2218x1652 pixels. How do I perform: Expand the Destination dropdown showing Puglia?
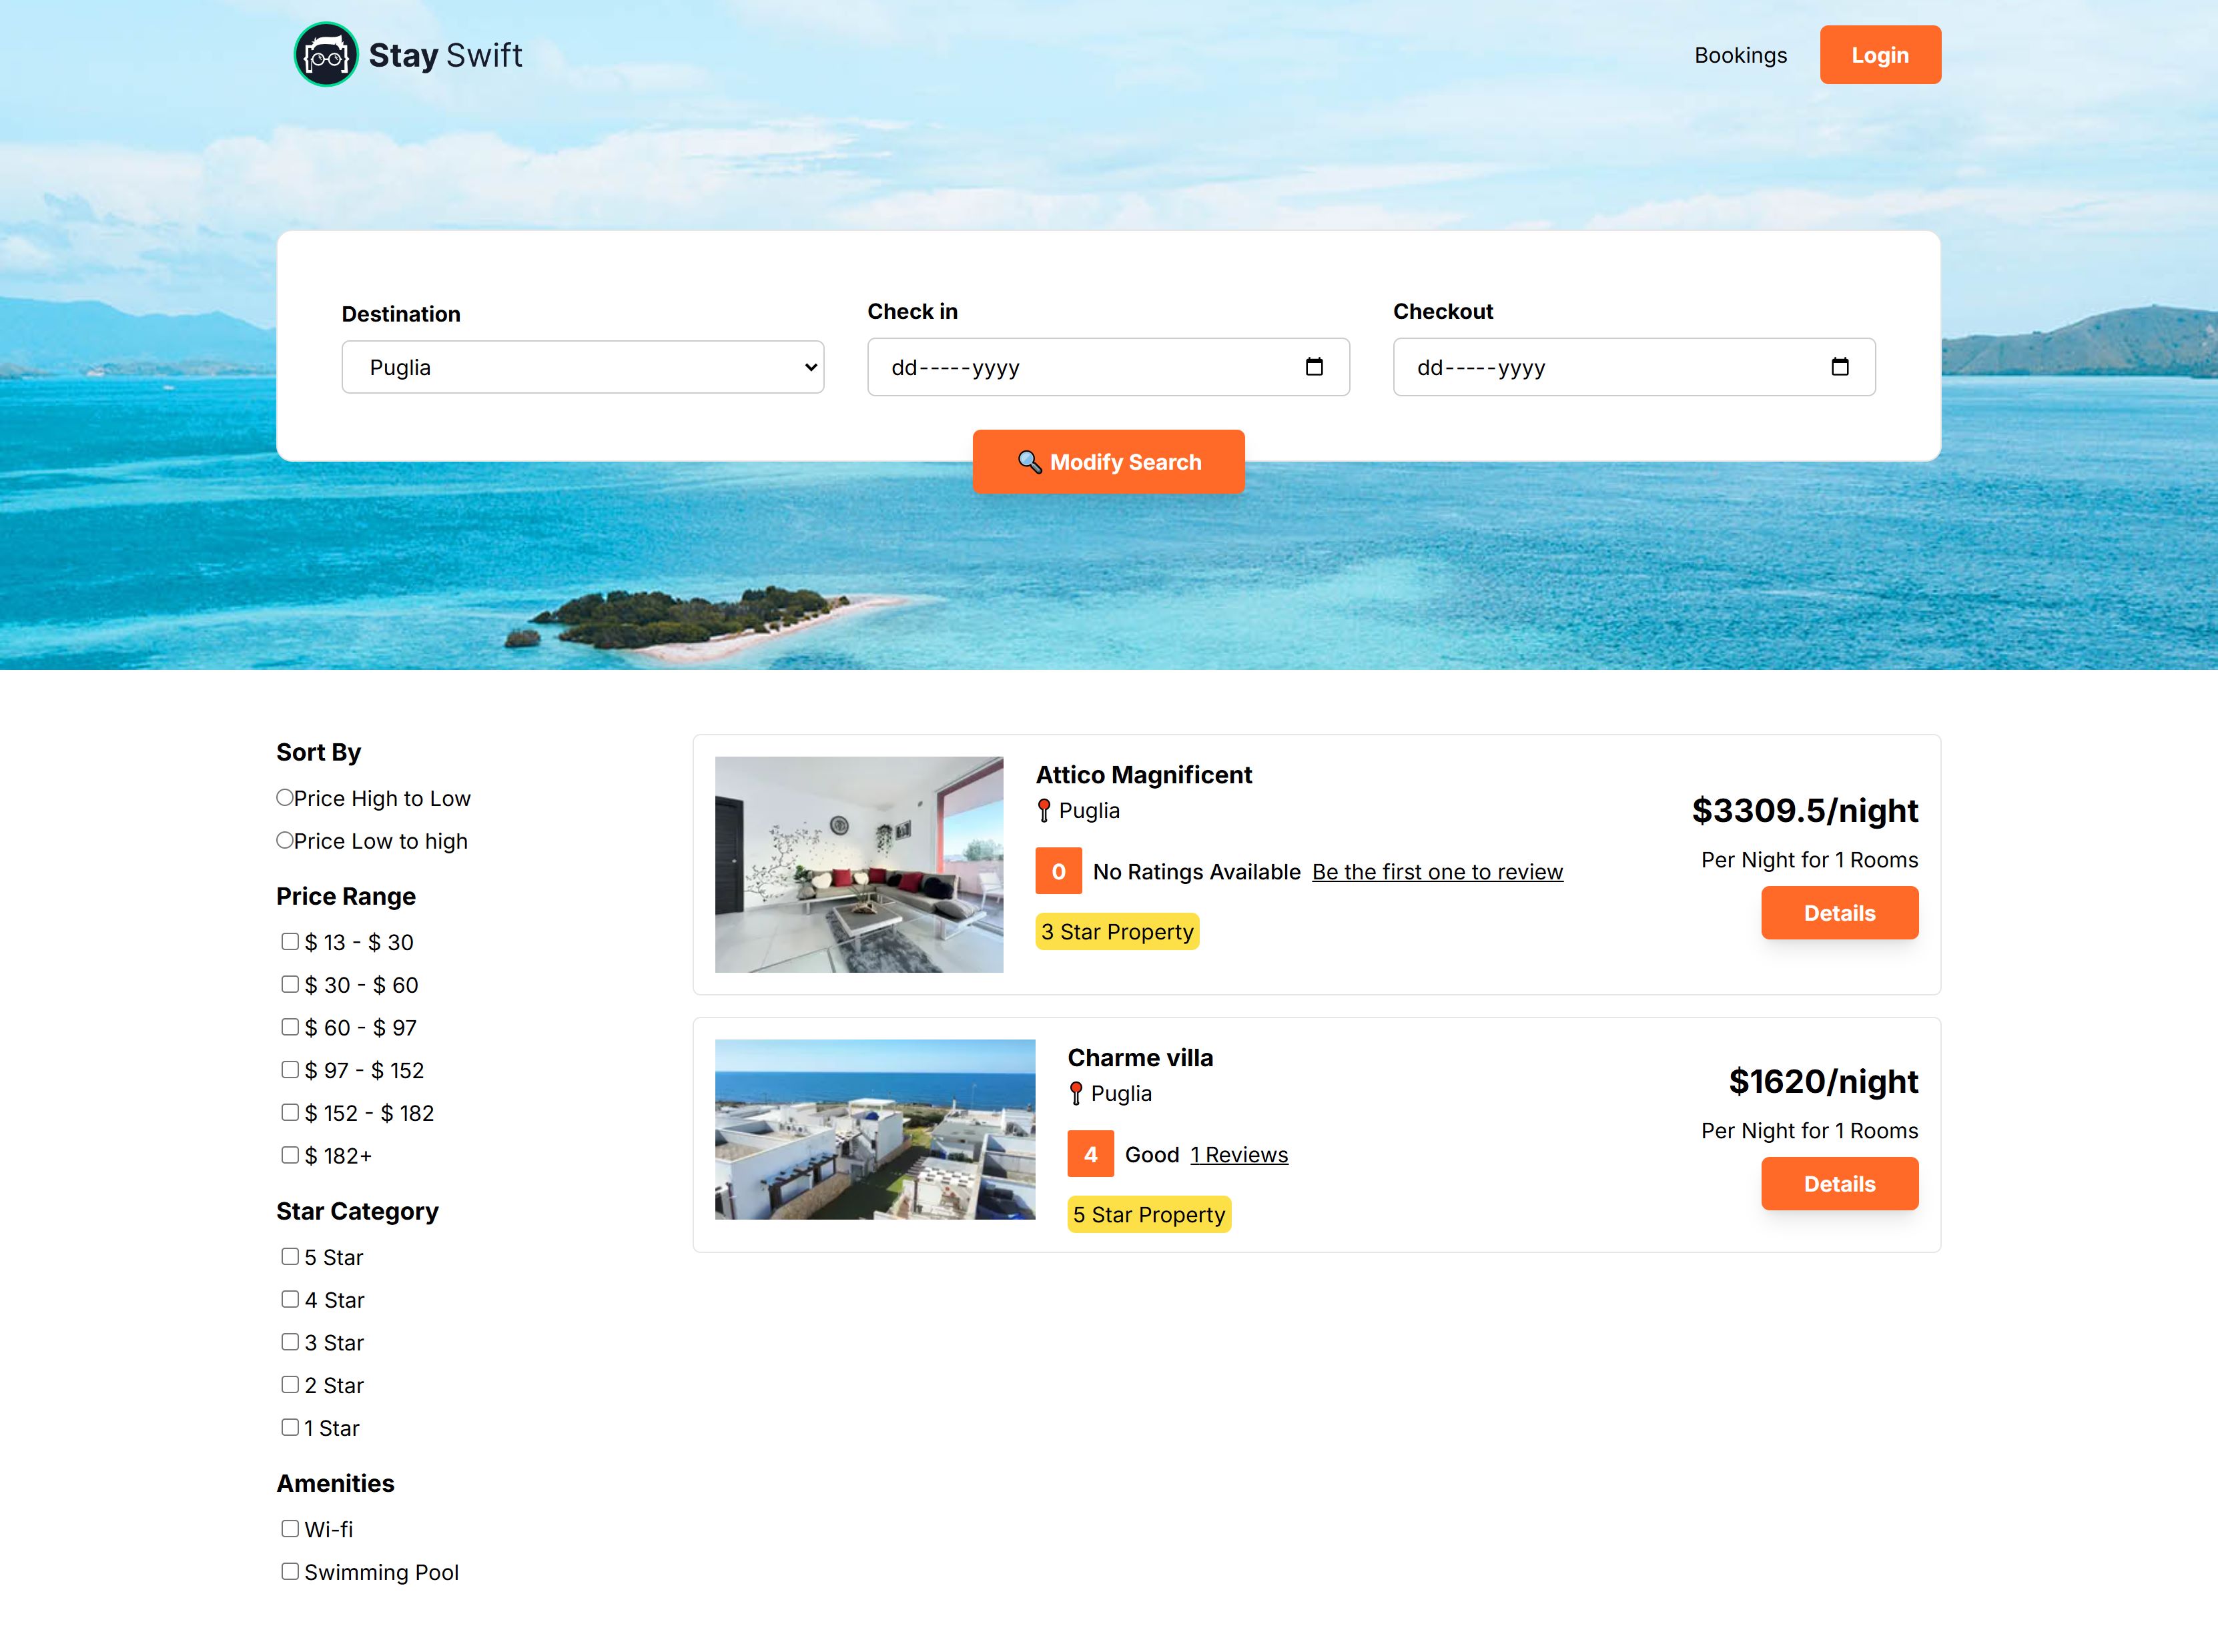[x=582, y=367]
